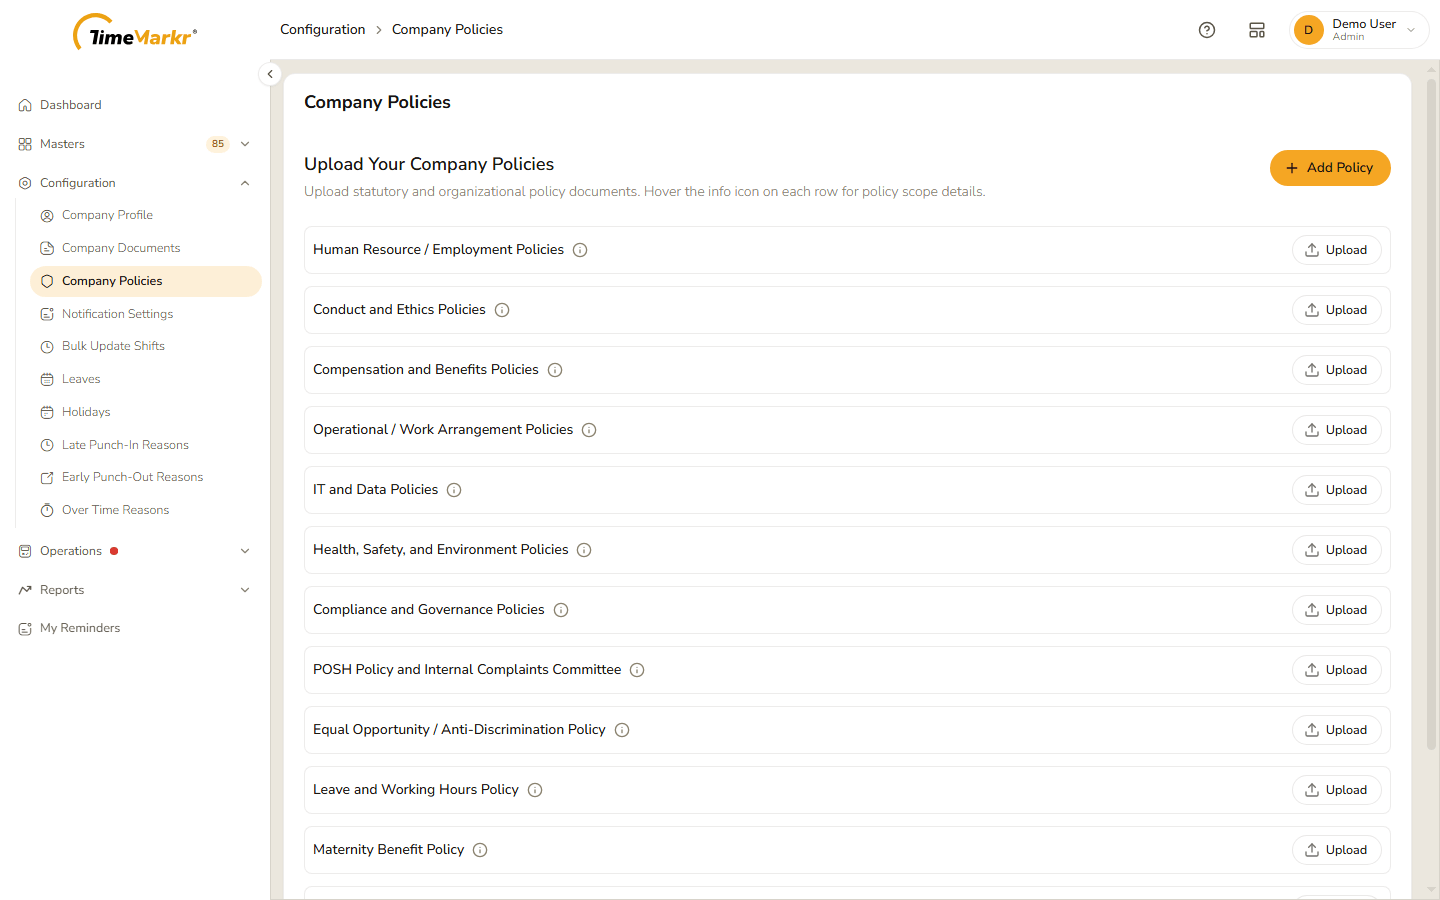Upload Human Resource / Employment Policies document
The height and width of the screenshot is (900, 1440).
point(1336,250)
